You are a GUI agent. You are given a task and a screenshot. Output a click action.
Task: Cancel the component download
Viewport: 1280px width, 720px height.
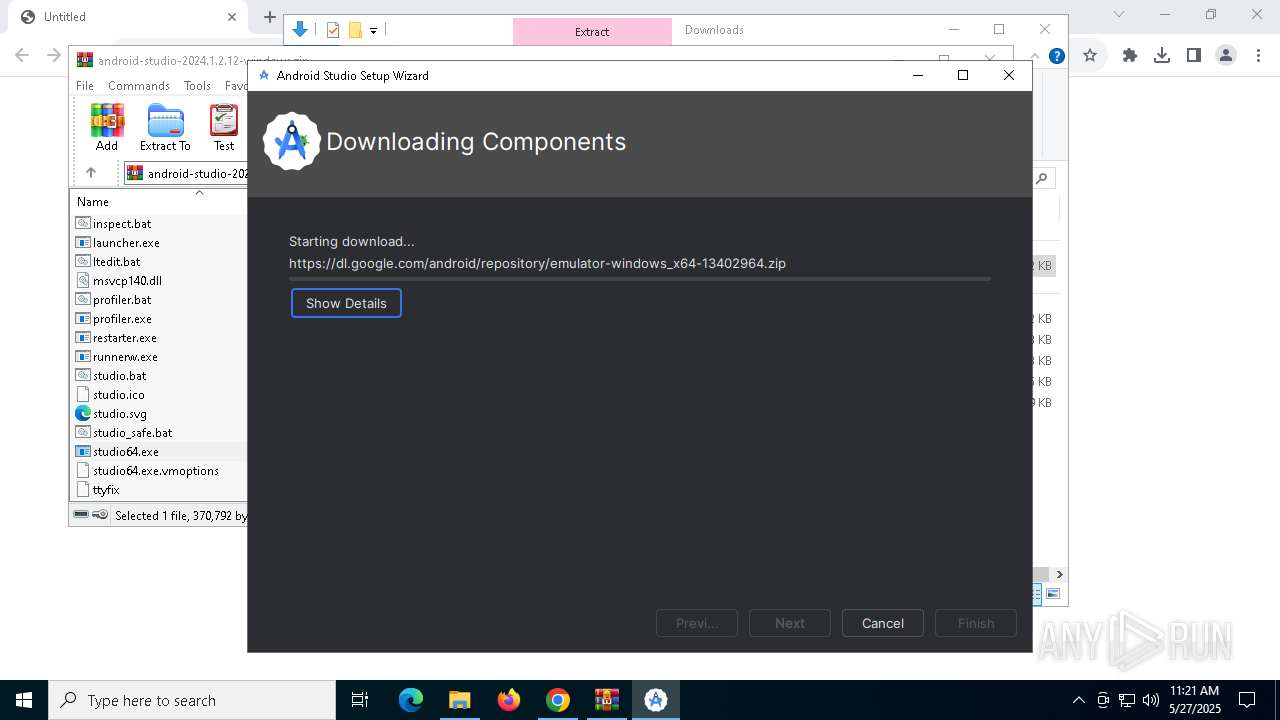pos(882,623)
